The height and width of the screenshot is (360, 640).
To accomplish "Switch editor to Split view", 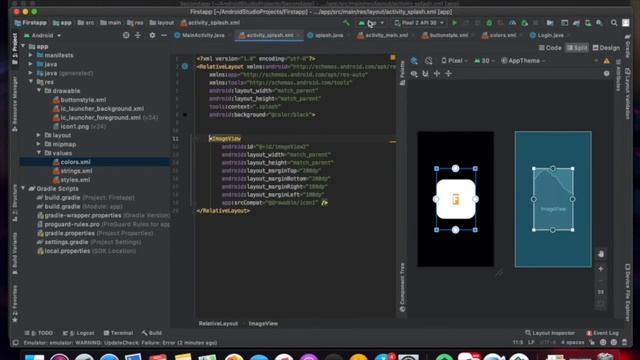I will tap(577, 48).
